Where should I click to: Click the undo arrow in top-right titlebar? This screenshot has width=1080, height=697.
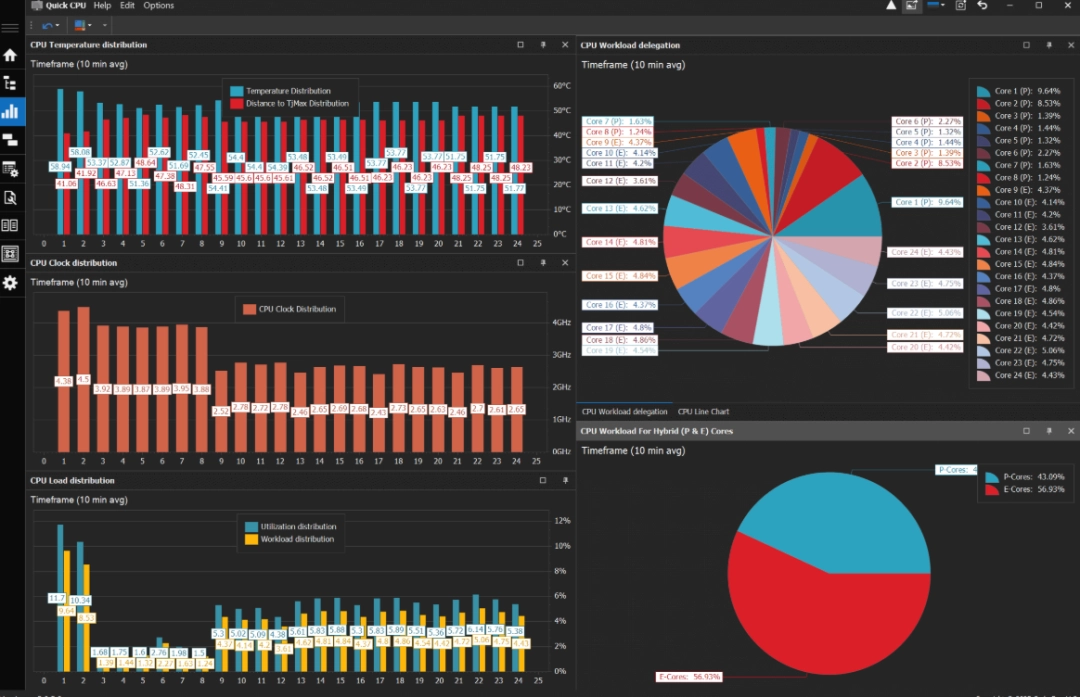tap(983, 6)
